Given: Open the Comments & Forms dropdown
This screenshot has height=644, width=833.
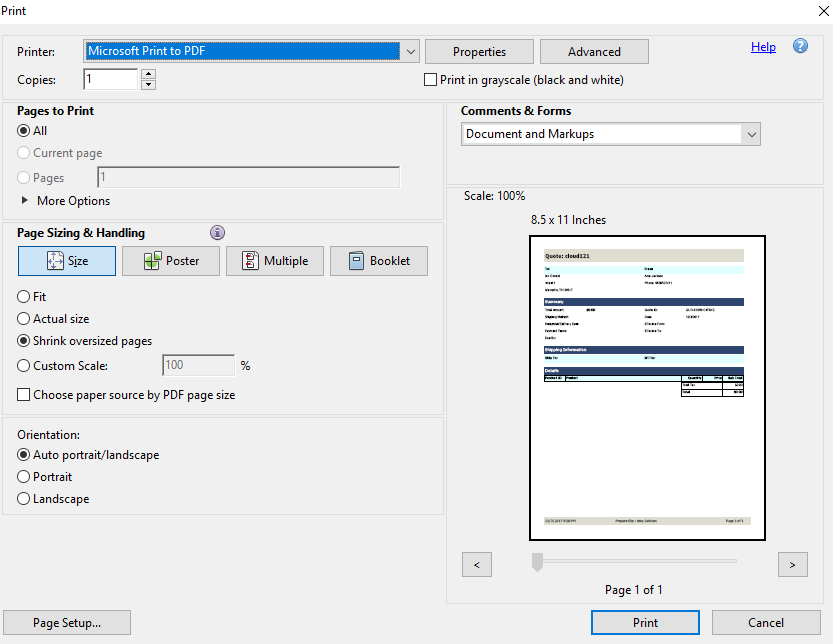Looking at the screenshot, I should pyautogui.click(x=751, y=134).
